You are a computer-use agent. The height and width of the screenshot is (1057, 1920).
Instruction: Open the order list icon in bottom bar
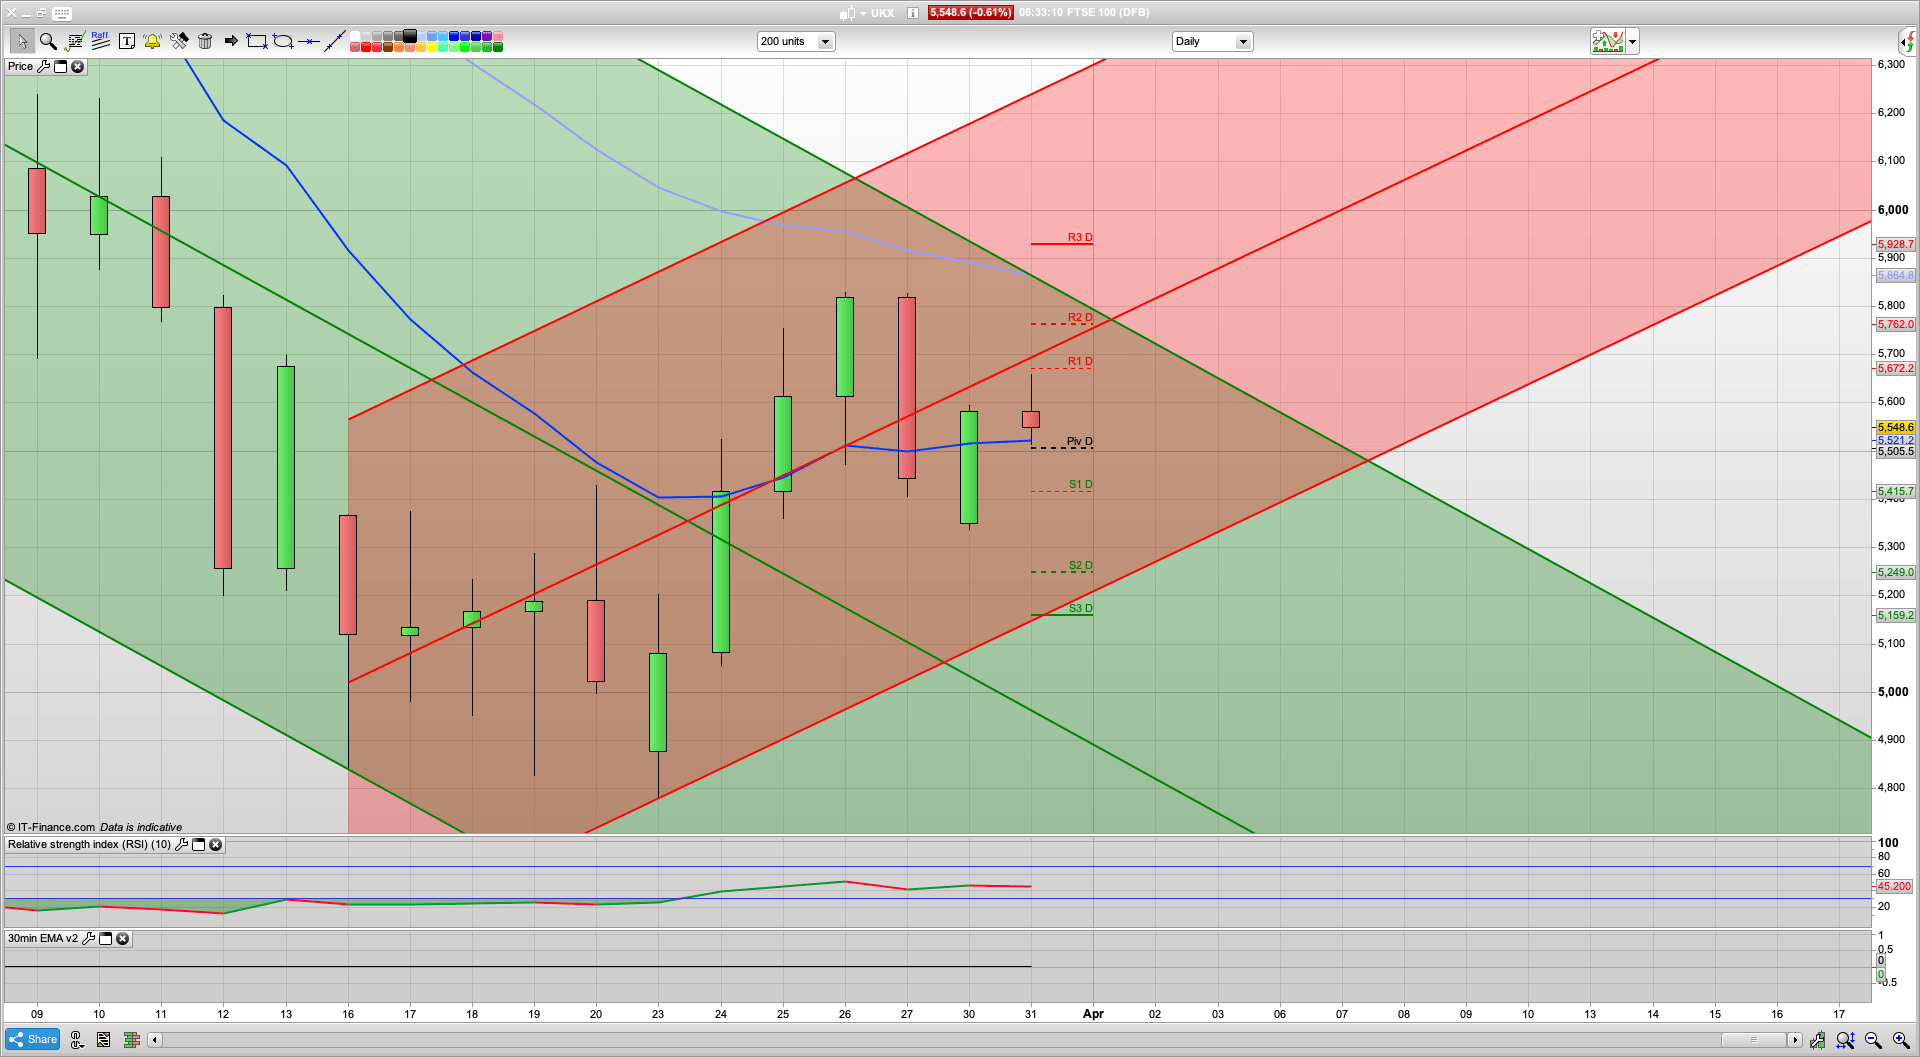103,1040
